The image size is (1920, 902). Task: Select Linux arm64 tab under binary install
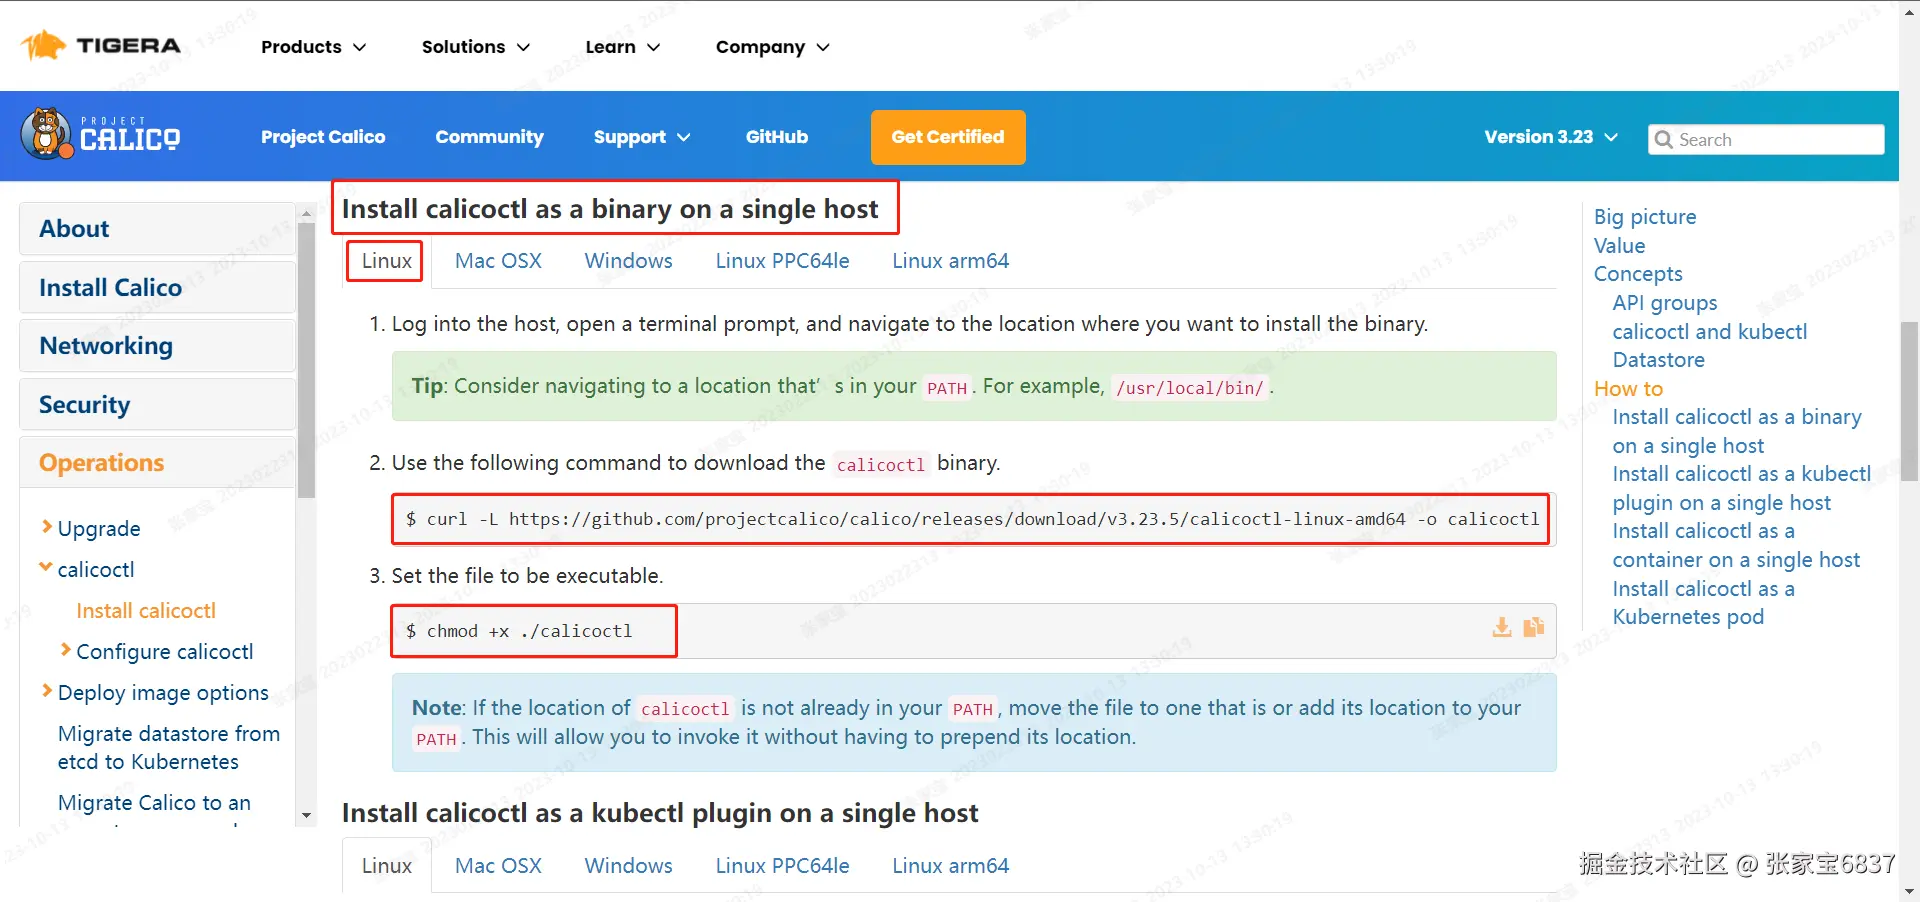click(x=950, y=261)
